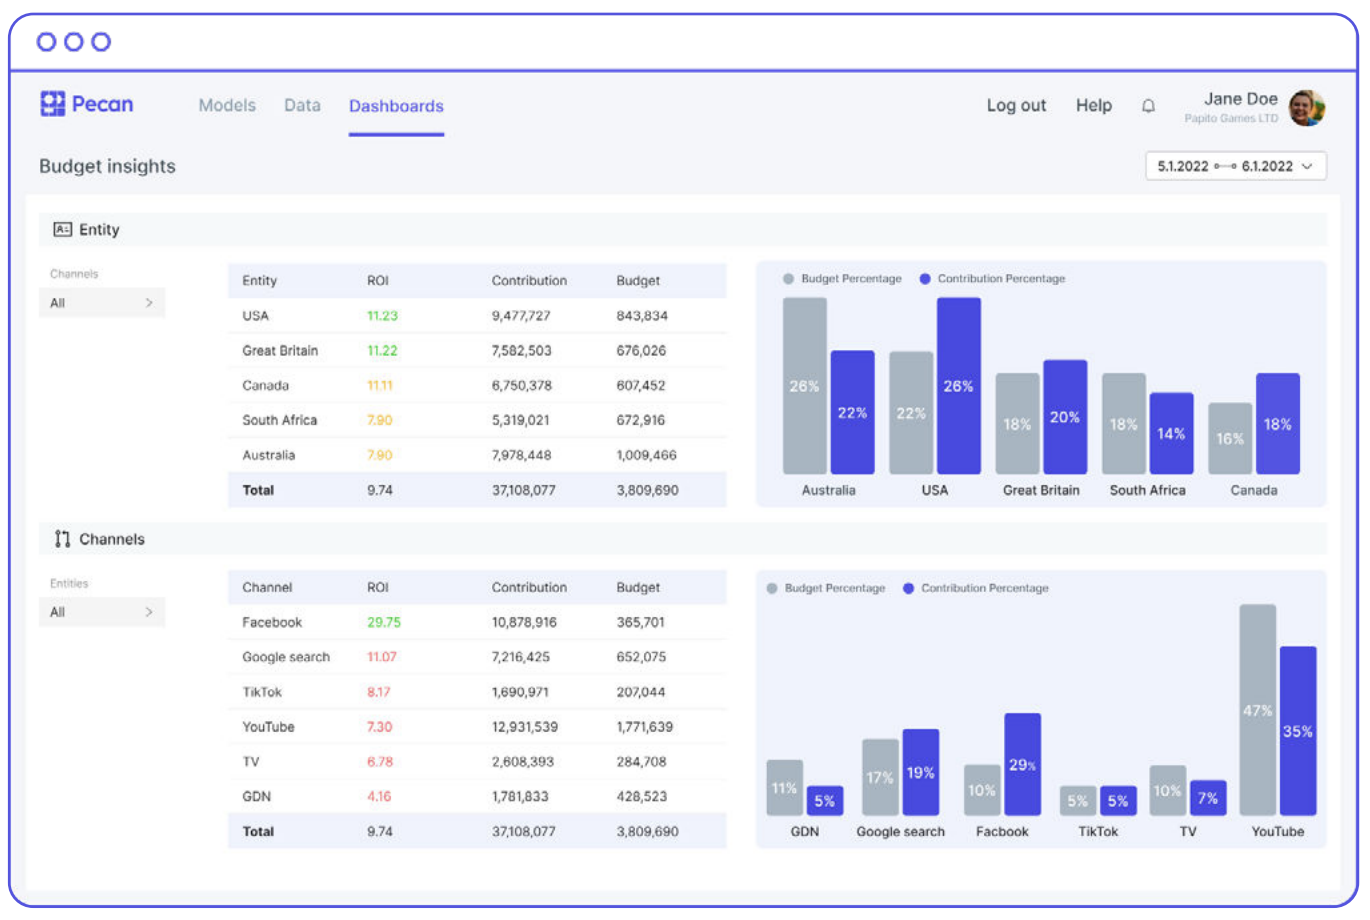The width and height of the screenshot is (1370, 920).
Task: Select the Dashboards tab
Action: click(x=396, y=106)
